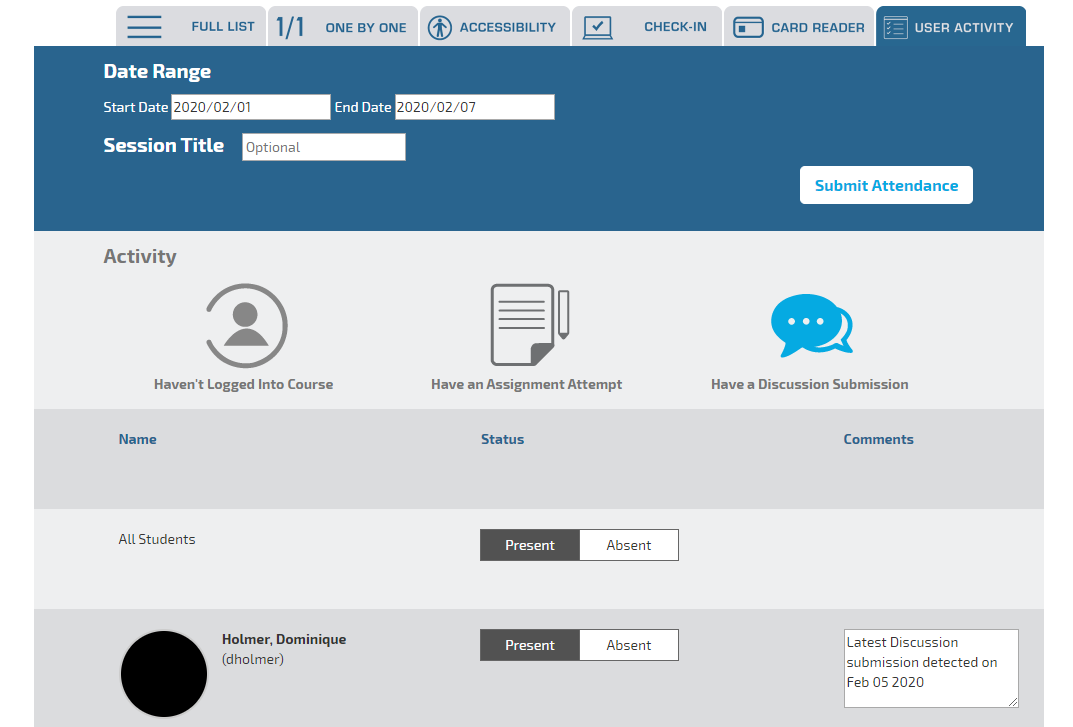Click the One by One 1/1 icon

pos(289,27)
